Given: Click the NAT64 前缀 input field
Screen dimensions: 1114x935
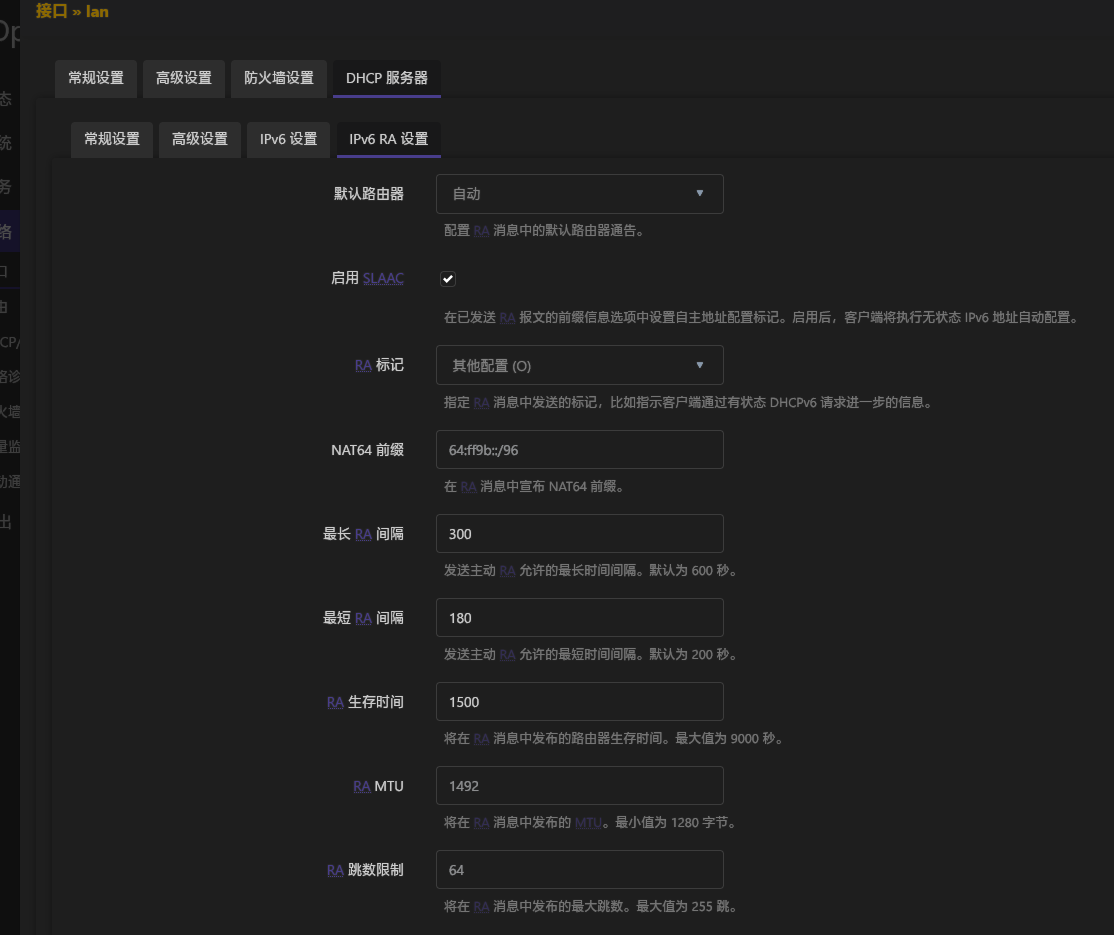Looking at the screenshot, I should (x=579, y=450).
